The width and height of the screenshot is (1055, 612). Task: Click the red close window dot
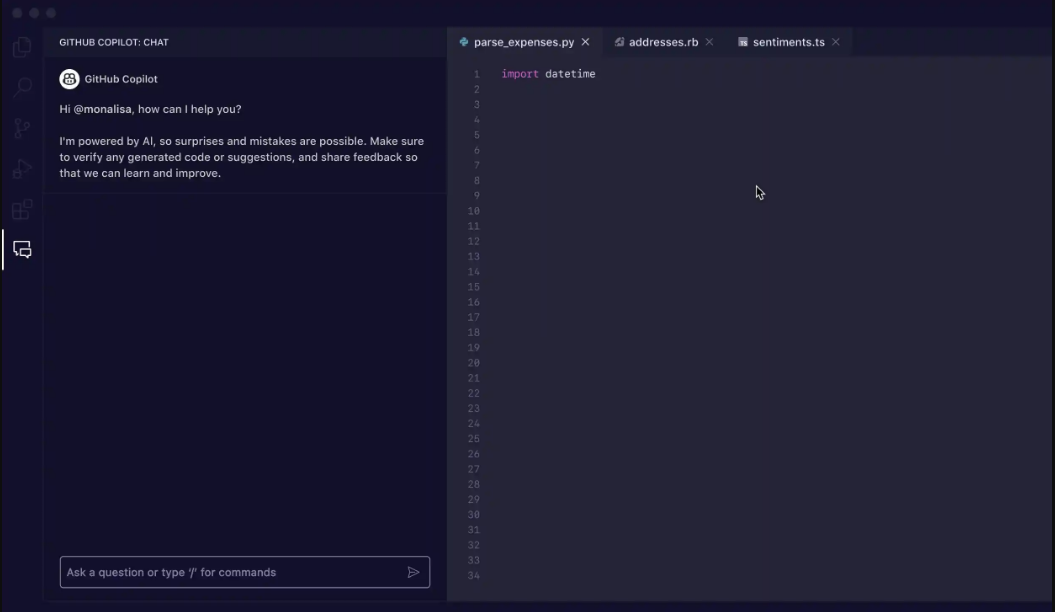coord(17,13)
